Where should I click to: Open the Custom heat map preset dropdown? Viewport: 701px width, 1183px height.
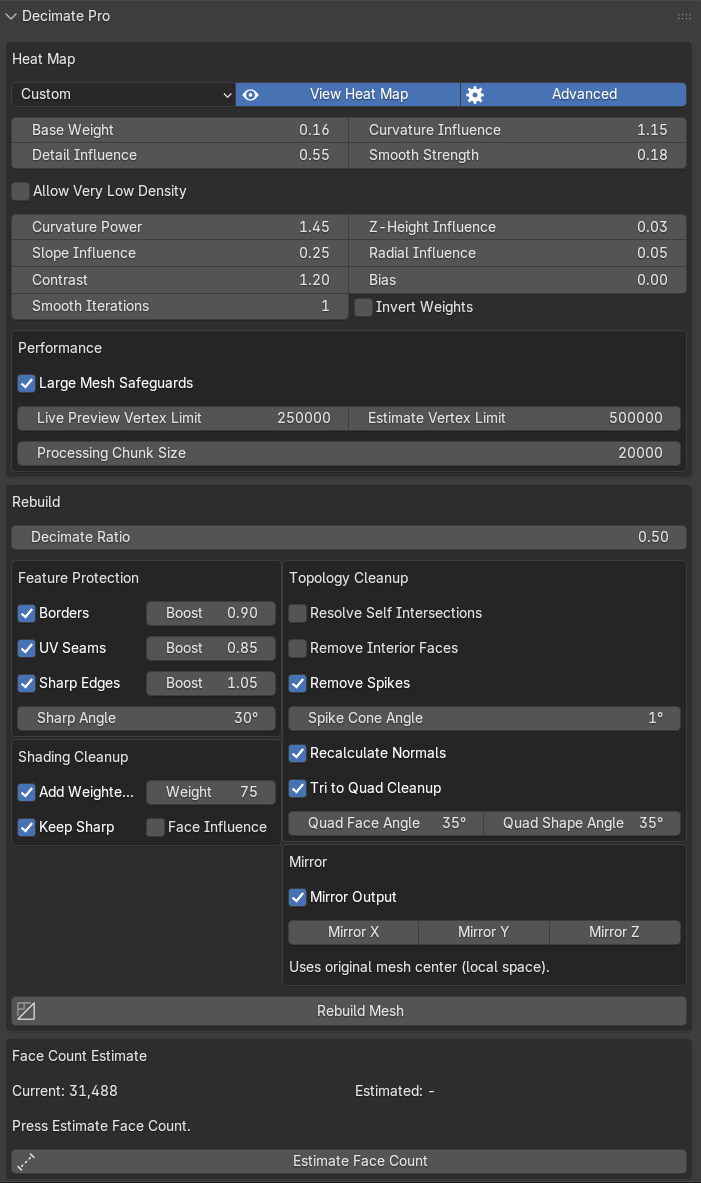[x=123, y=94]
